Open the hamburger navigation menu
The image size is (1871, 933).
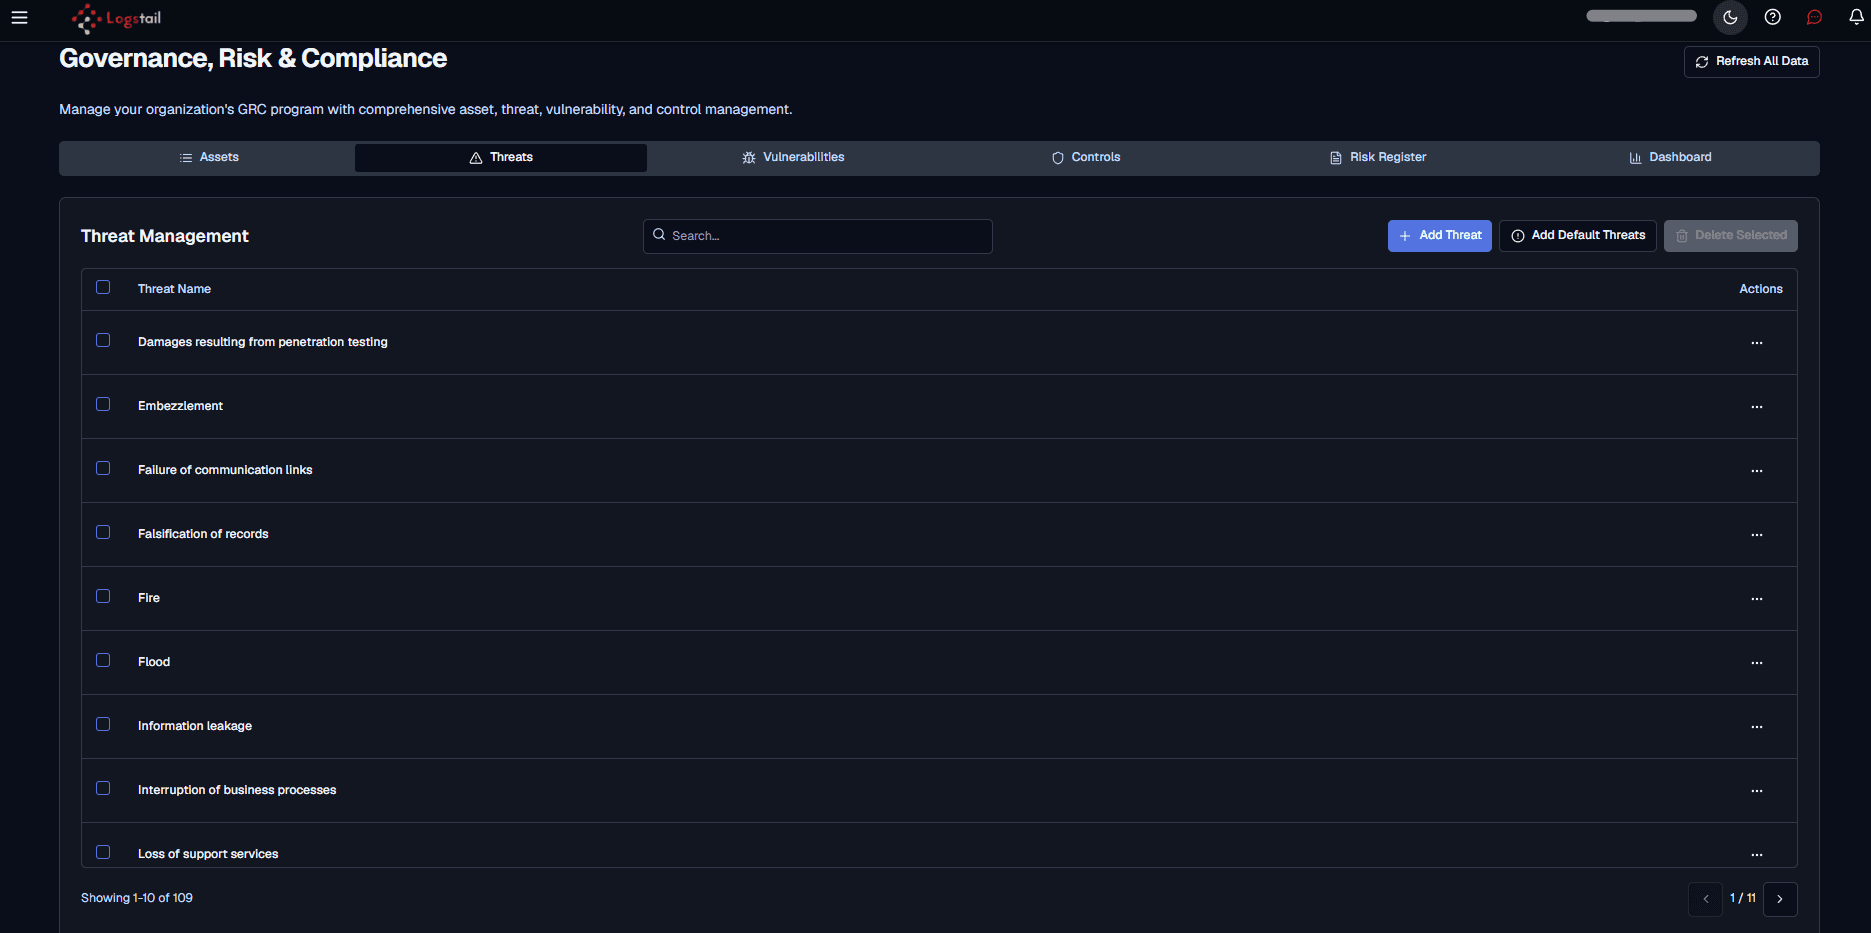coord(19,18)
